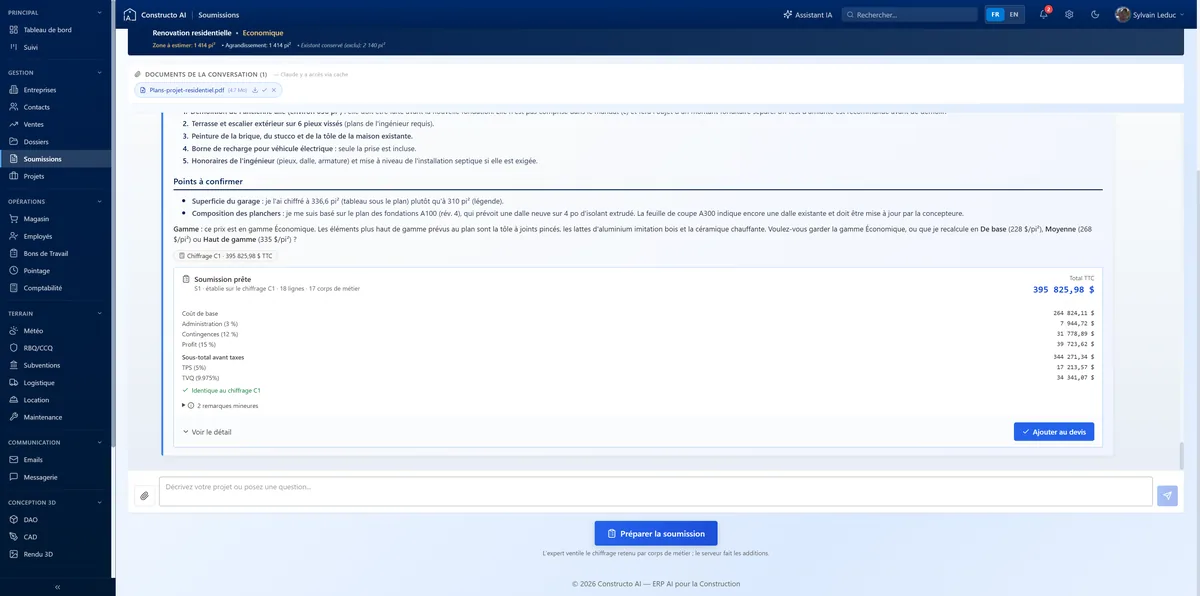
Task: Remove the Plans-projet-residentiel.pdf attachment
Action: (x=274, y=90)
